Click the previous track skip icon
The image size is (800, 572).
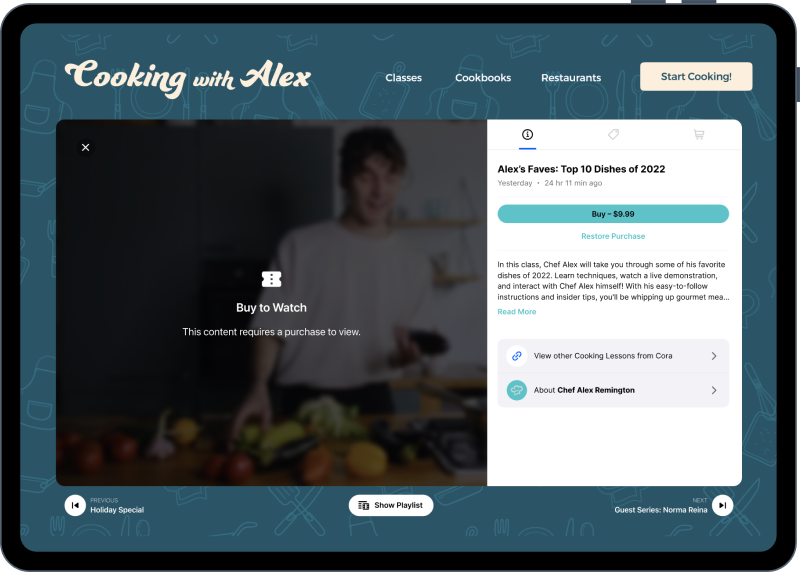(x=75, y=505)
